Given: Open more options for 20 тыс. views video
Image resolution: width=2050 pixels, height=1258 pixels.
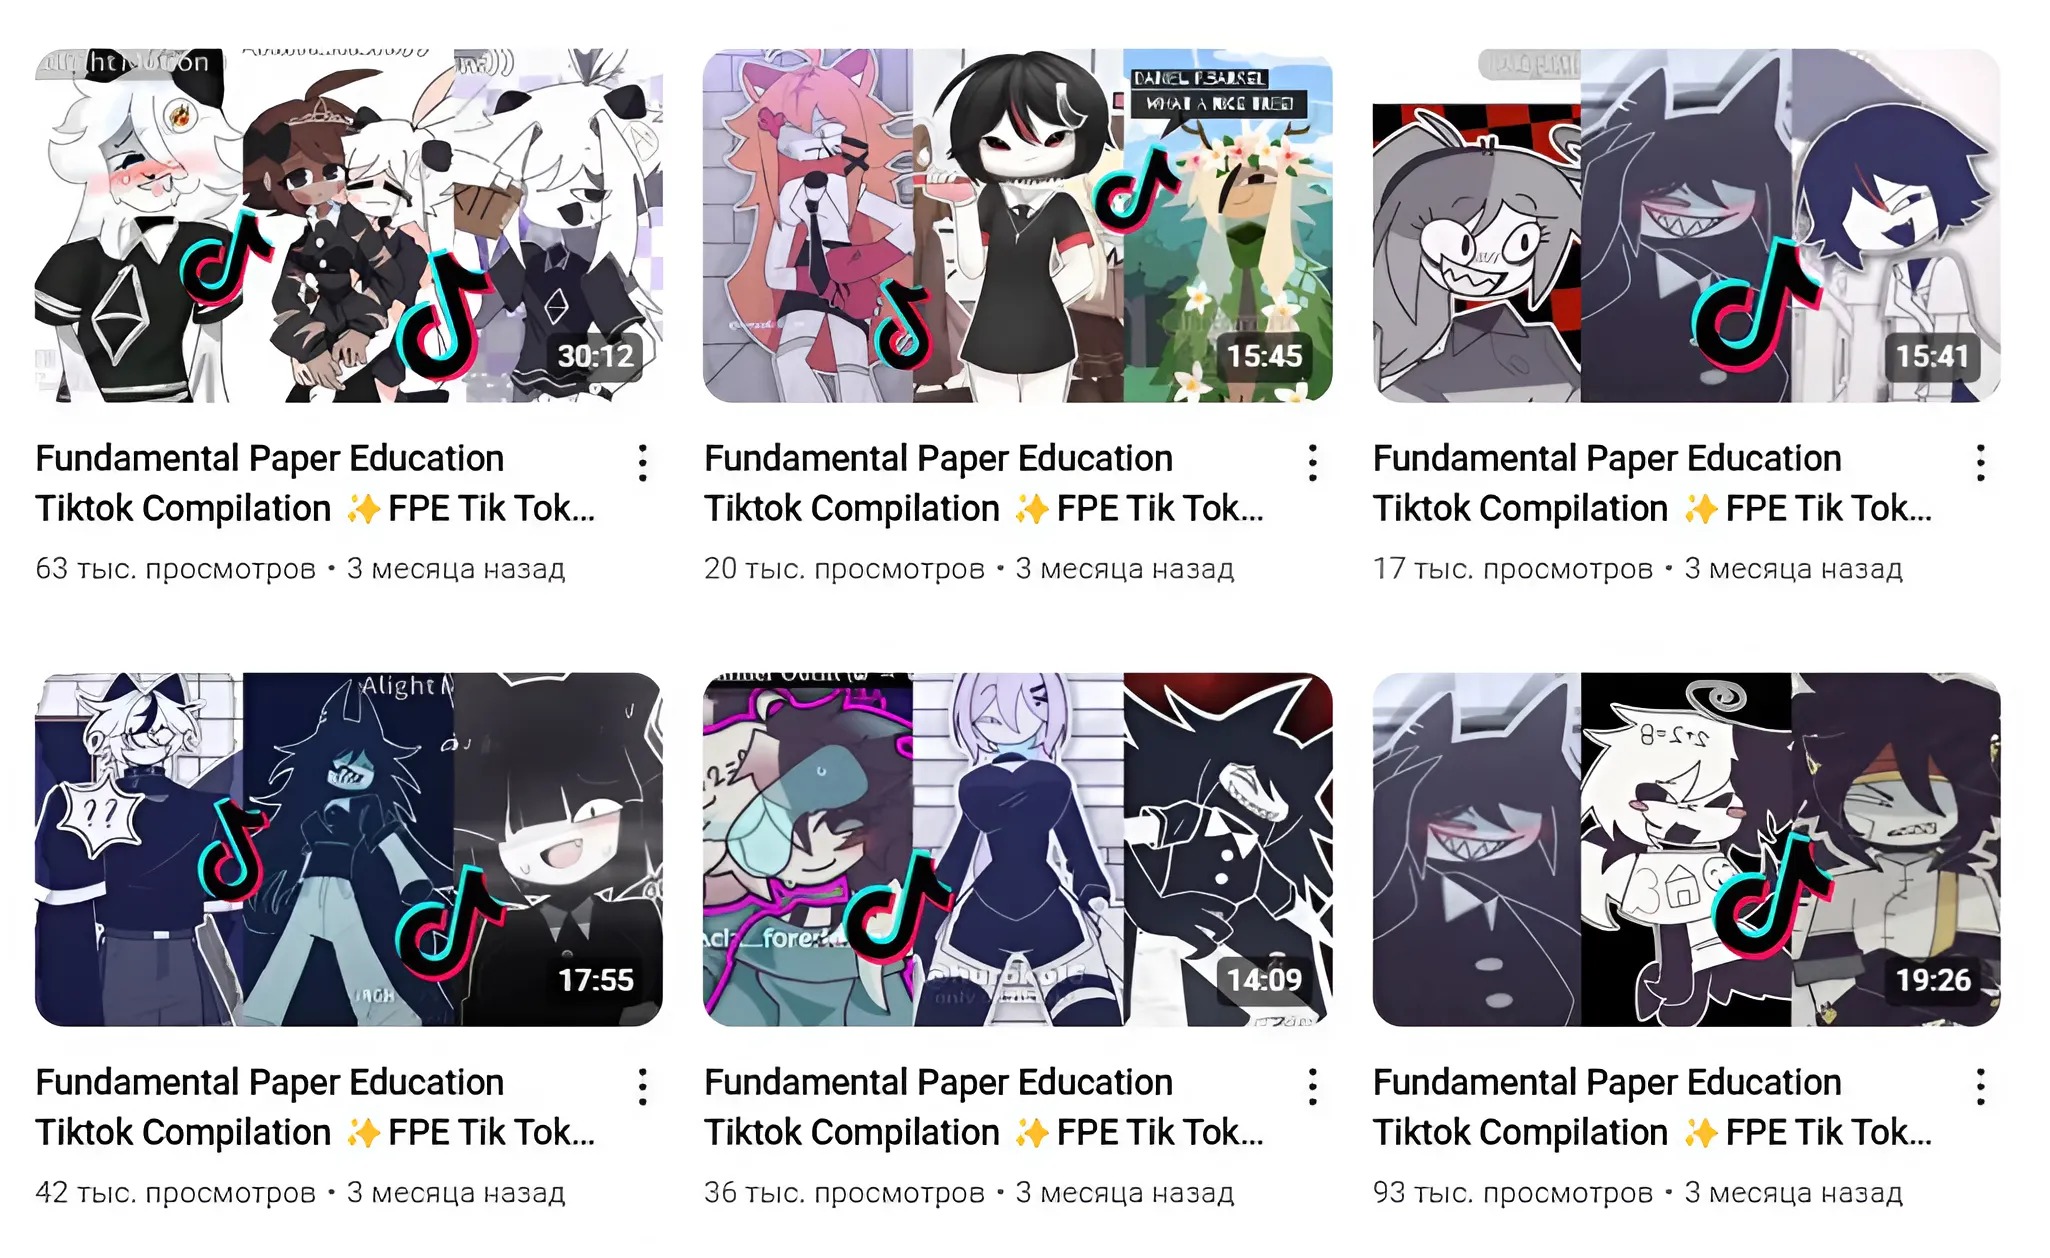Looking at the screenshot, I should point(1312,463).
